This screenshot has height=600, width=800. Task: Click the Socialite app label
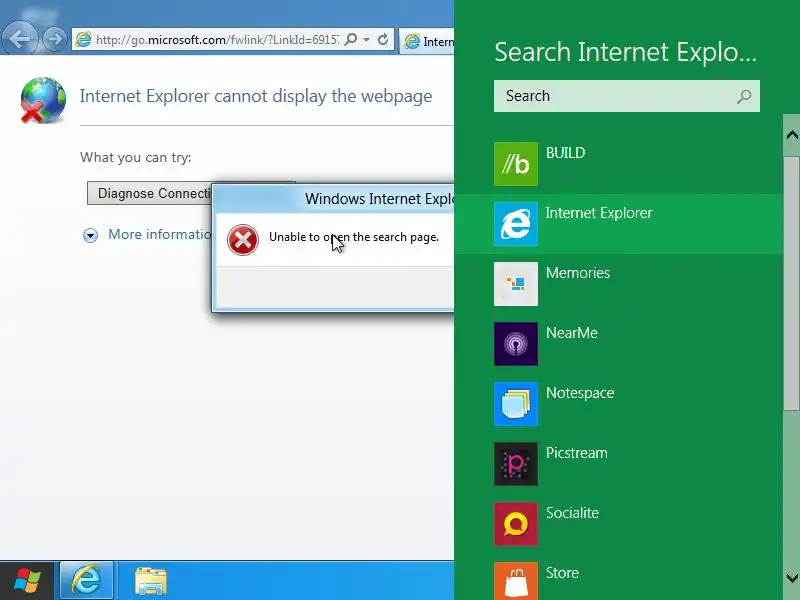pyautogui.click(x=572, y=513)
